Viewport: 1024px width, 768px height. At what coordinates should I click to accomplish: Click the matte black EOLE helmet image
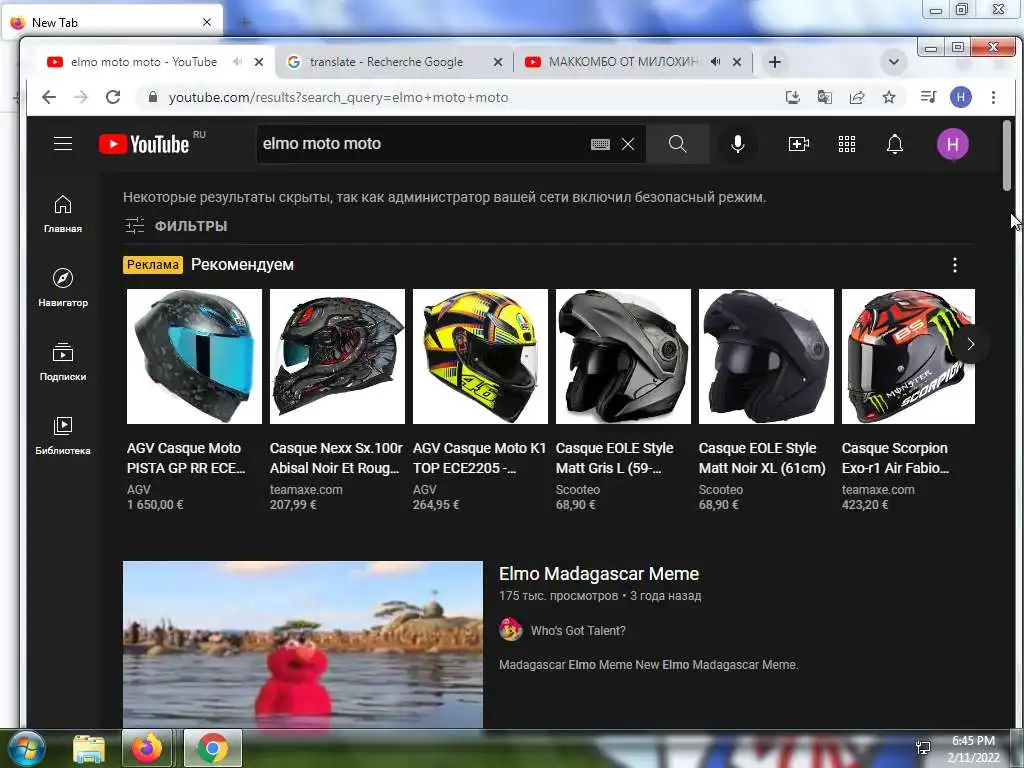pos(766,357)
